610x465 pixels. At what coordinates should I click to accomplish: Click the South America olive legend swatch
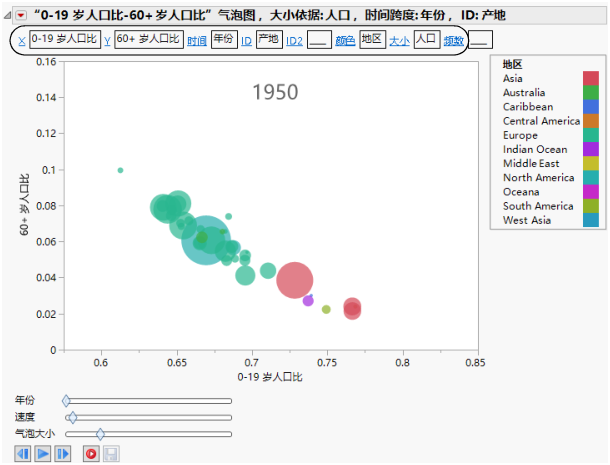[591, 206]
